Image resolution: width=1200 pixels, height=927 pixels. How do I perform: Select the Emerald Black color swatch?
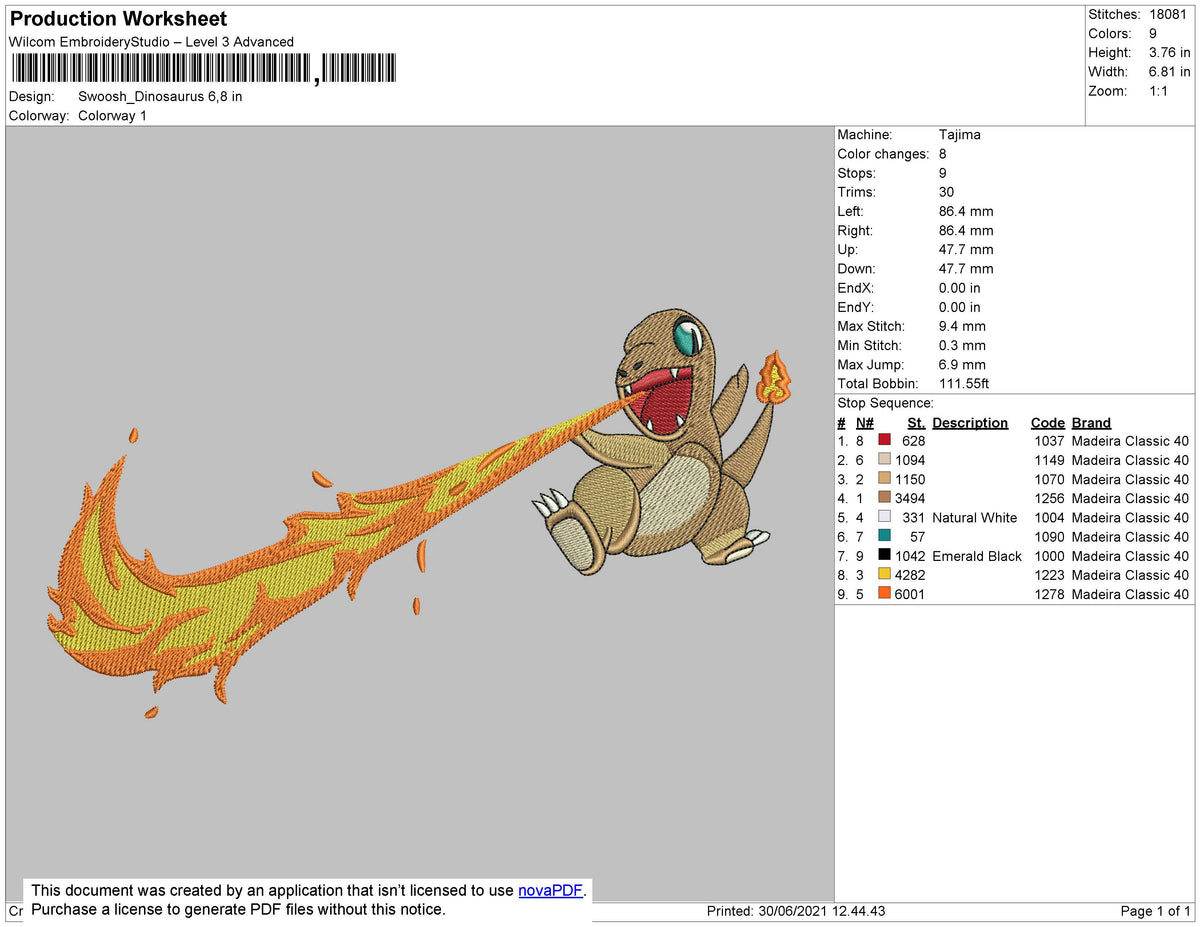click(884, 555)
